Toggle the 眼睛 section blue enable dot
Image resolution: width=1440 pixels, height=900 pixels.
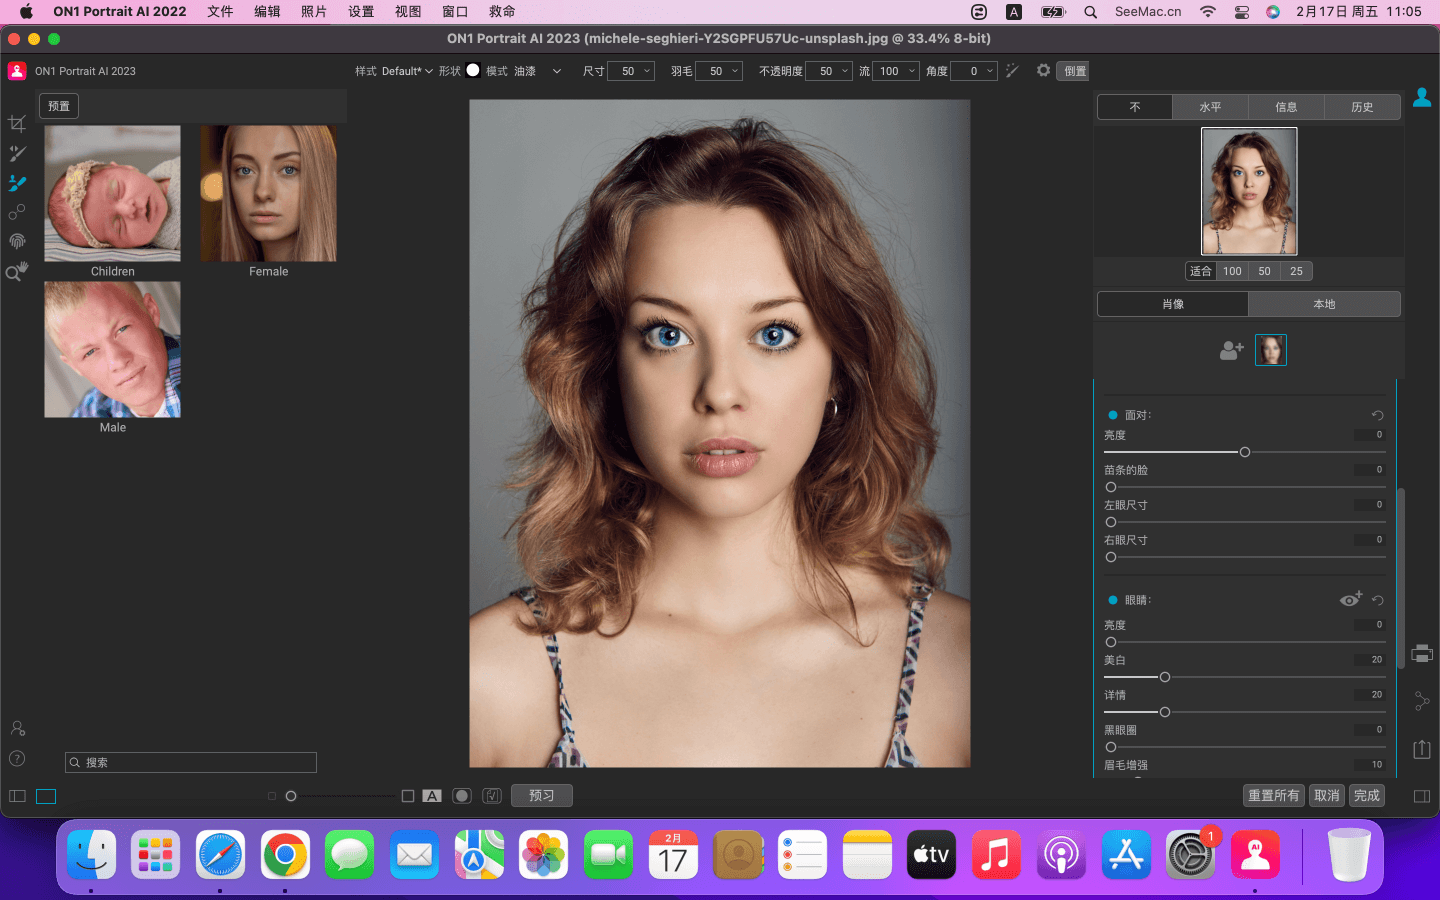tap(1112, 600)
